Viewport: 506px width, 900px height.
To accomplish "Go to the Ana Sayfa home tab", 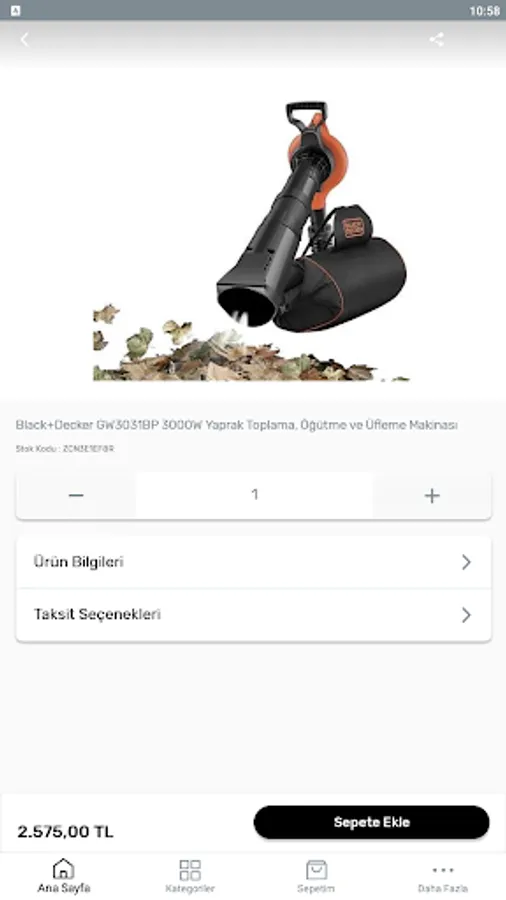I will click(64, 876).
